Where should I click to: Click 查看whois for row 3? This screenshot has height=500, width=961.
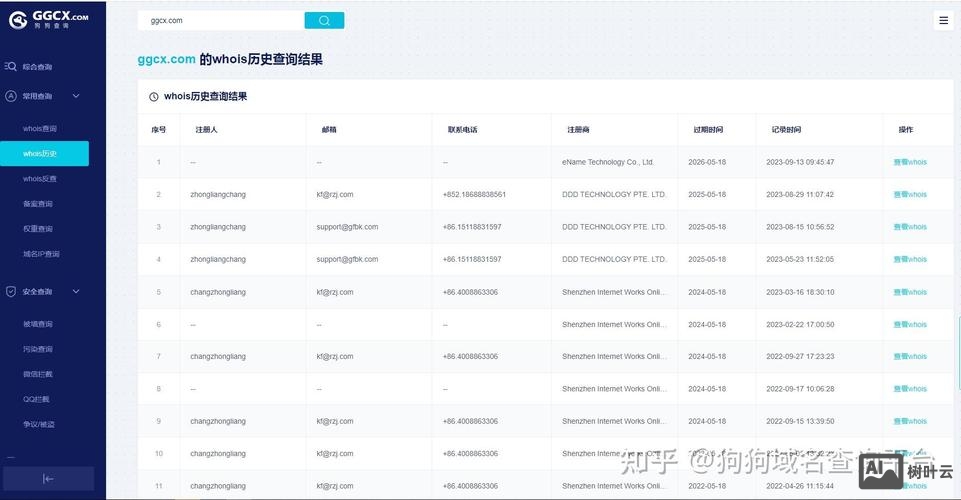[x=910, y=227]
